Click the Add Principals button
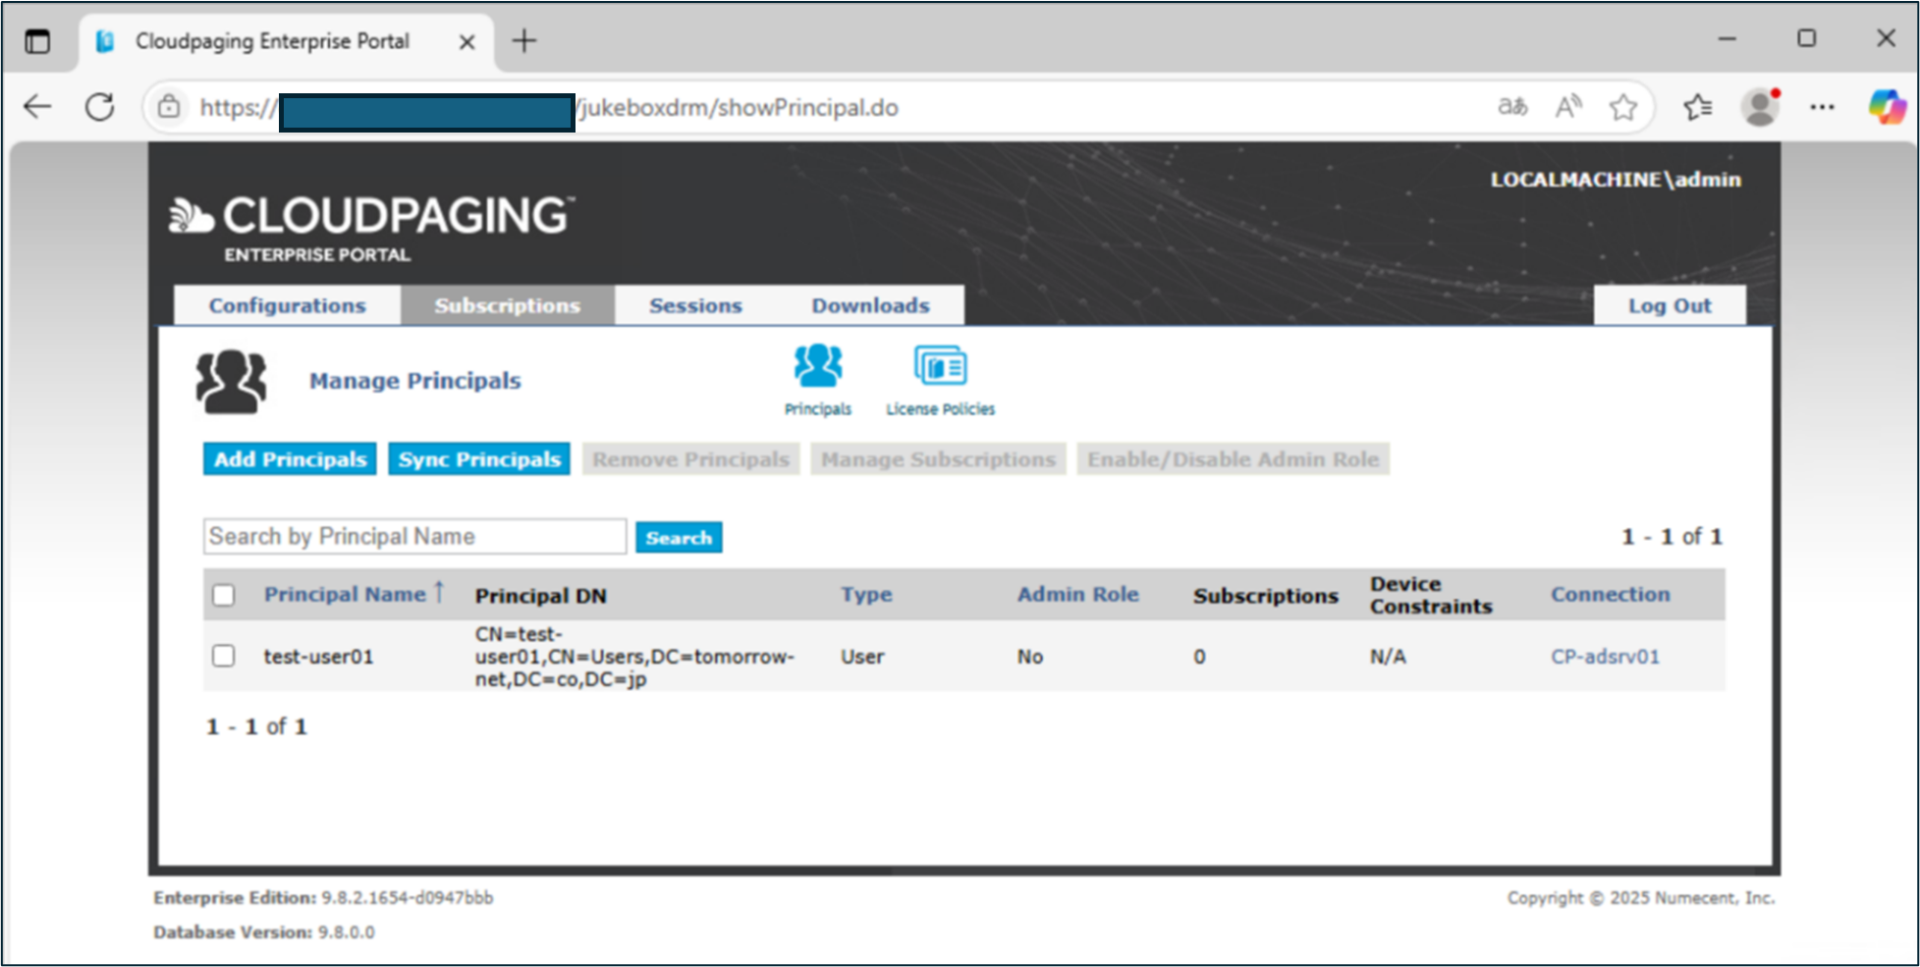This screenshot has height=967, width=1920. 290,459
